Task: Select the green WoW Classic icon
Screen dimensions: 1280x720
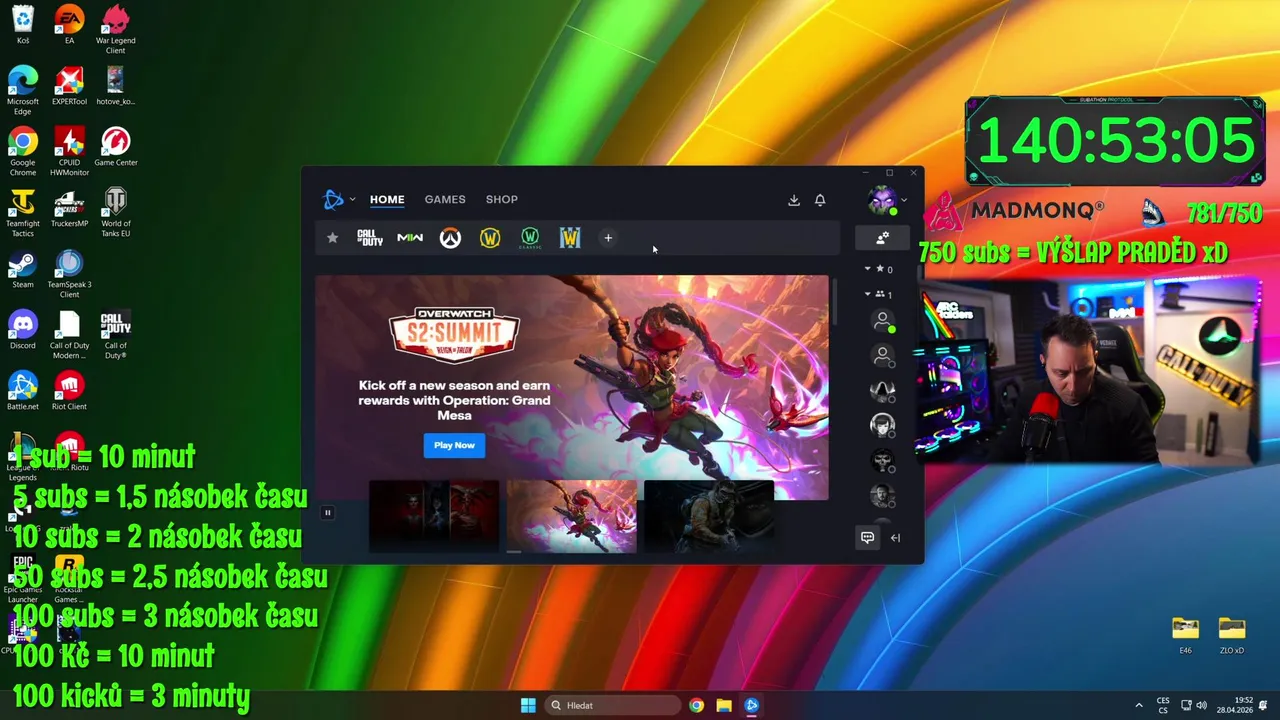Action: pos(530,238)
